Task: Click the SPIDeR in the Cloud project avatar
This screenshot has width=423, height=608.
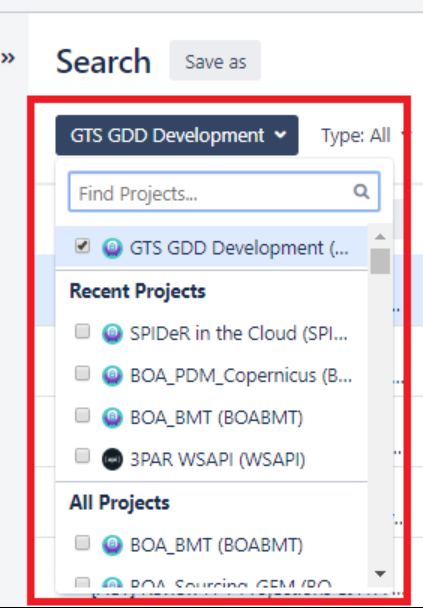Action: [x=112, y=333]
